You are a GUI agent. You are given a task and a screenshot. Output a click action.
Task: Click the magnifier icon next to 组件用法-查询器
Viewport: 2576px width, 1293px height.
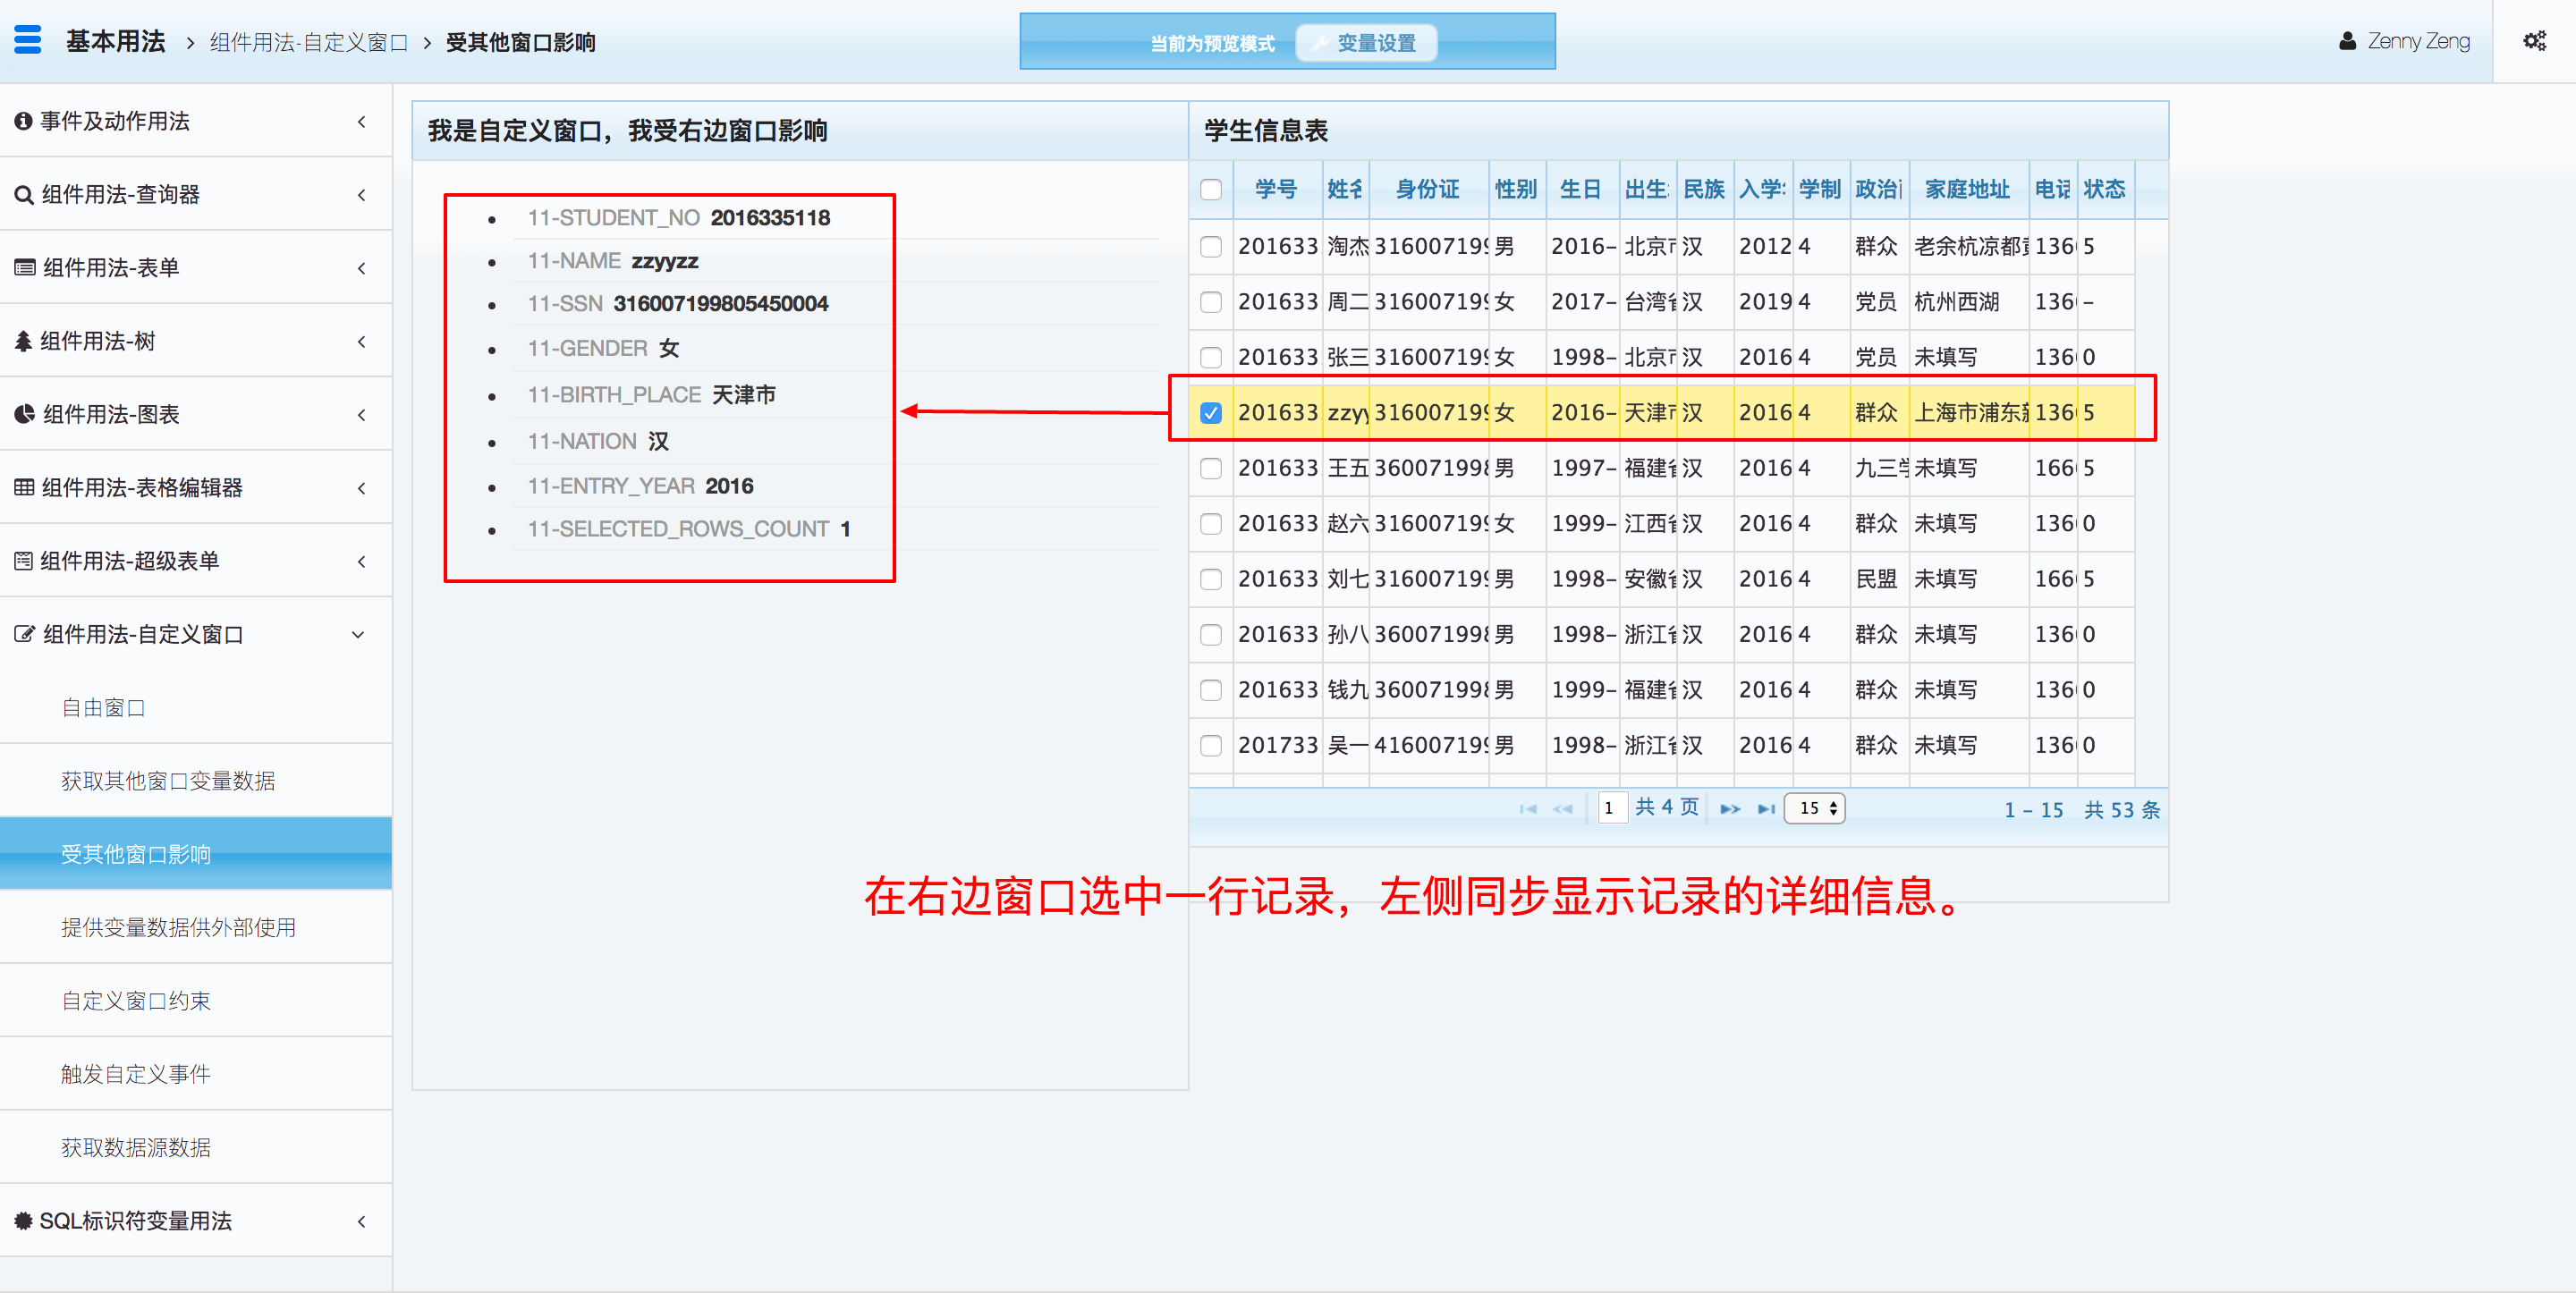pyautogui.click(x=23, y=195)
